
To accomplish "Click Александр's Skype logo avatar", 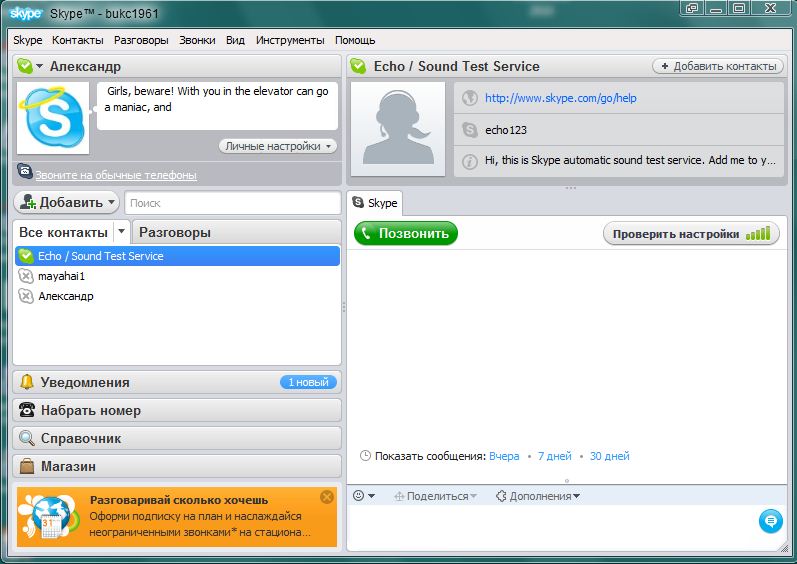I will point(53,118).
